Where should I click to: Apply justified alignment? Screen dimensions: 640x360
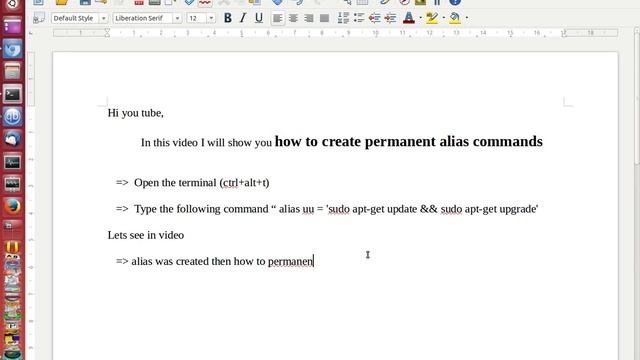[324, 18]
